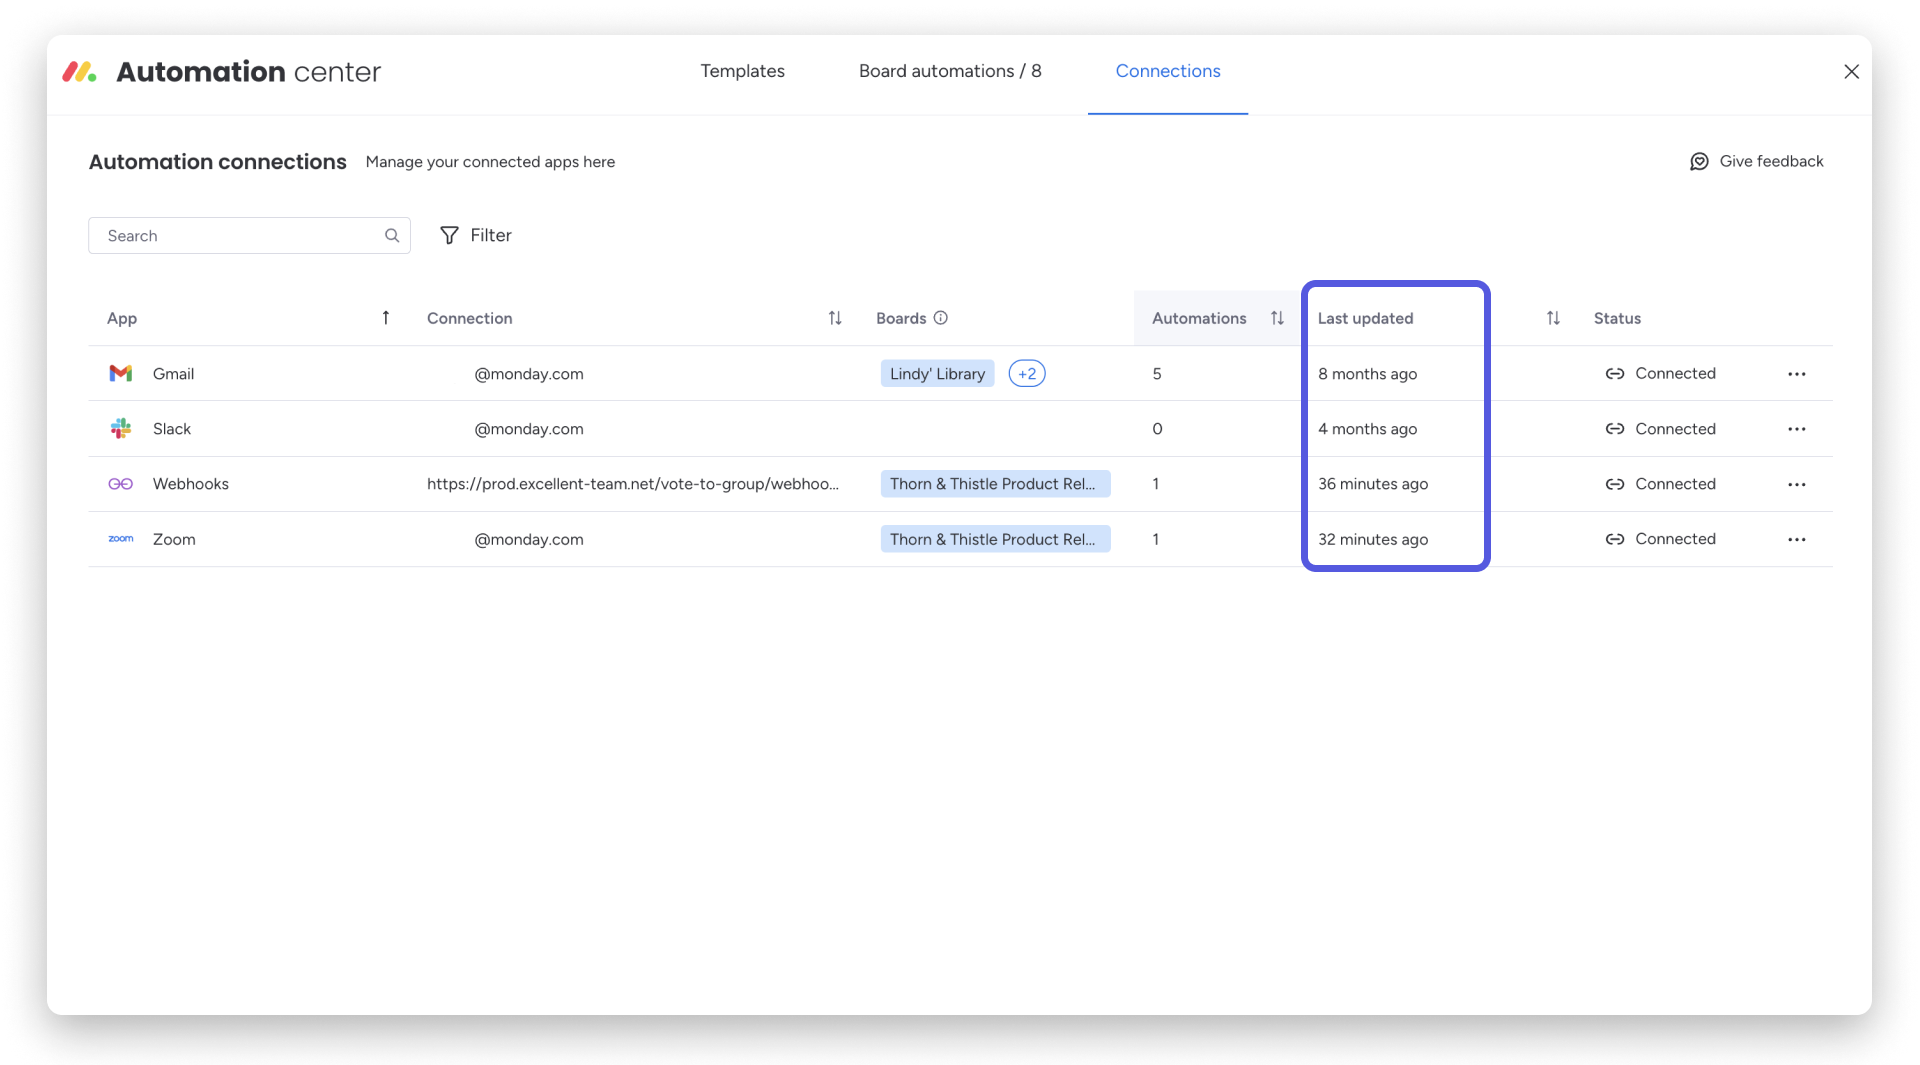Open the actions menu for the Webhooks connection
The height and width of the screenshot is (1065, 1920).
tap(1797, 484)
